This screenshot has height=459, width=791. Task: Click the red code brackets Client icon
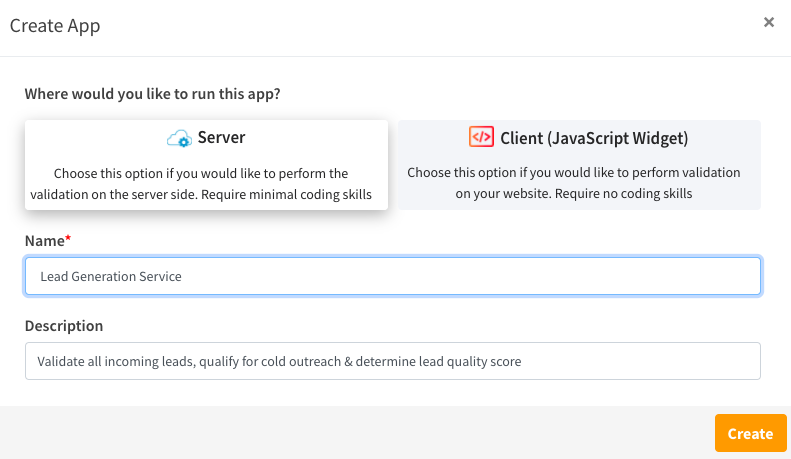coord(481,137)
